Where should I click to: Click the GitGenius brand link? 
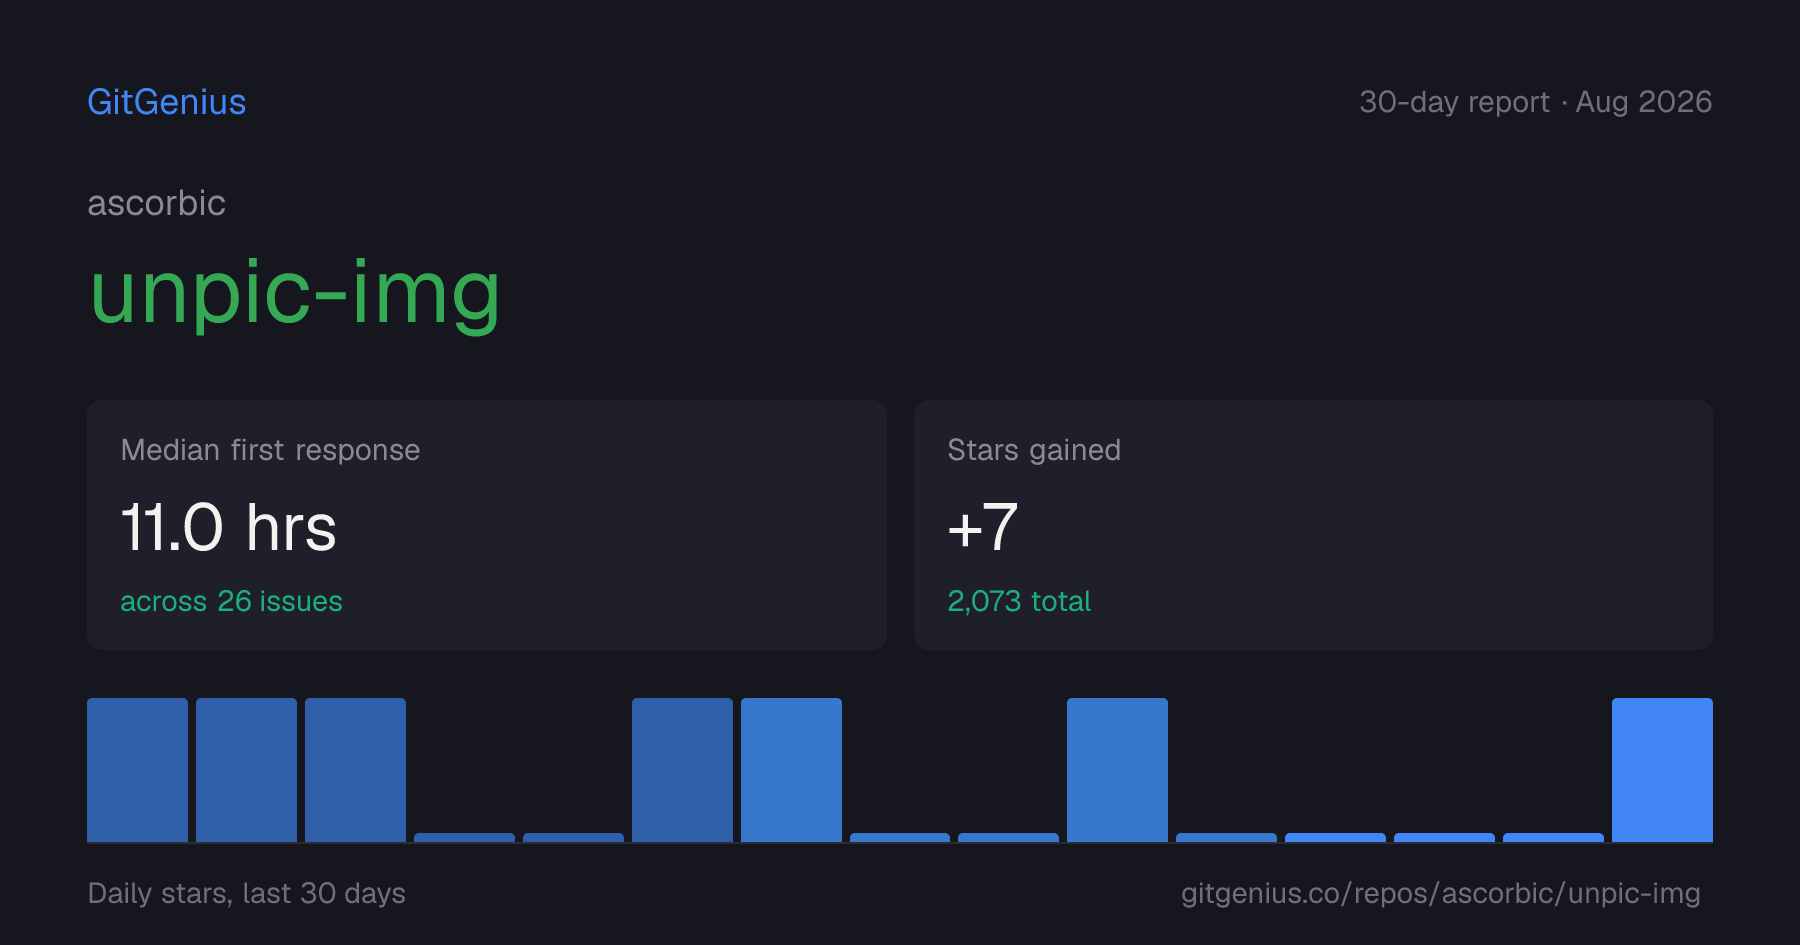click(x=166, y=102)
